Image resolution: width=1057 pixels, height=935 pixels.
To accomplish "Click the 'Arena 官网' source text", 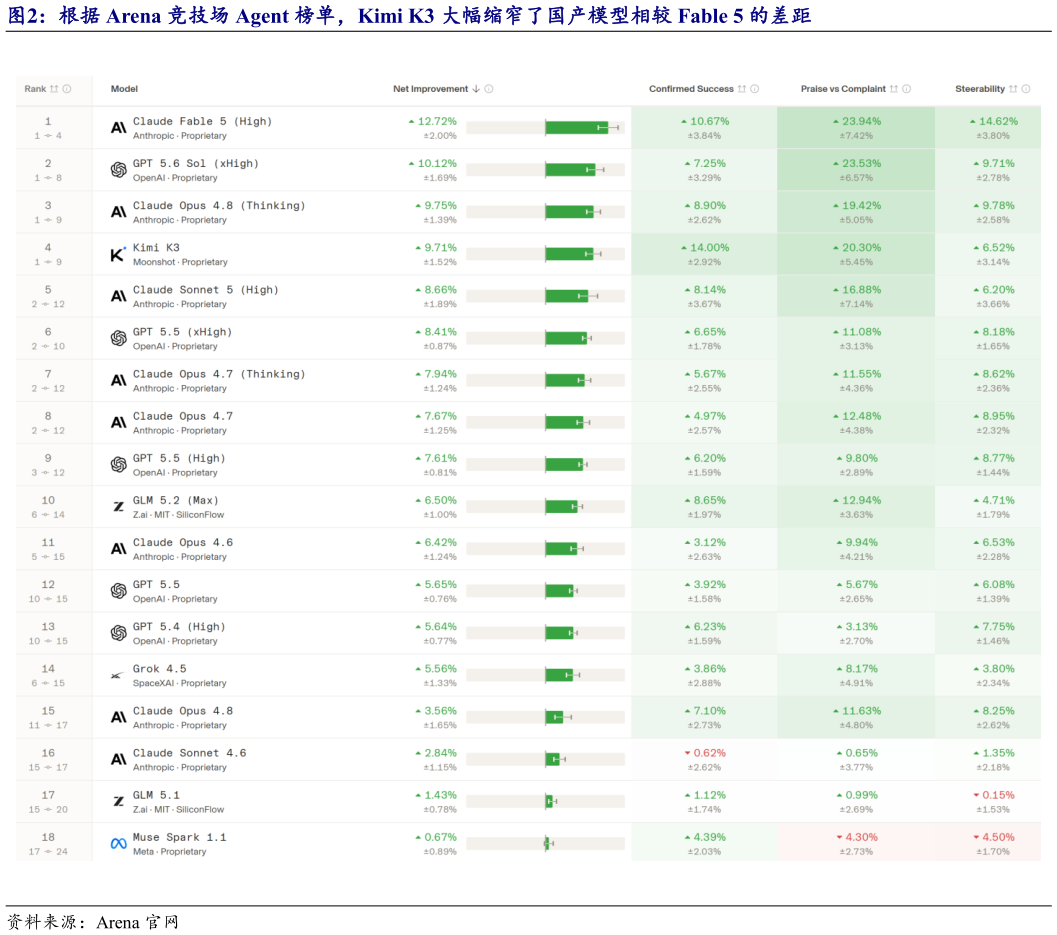I will (x=138, y=922).
